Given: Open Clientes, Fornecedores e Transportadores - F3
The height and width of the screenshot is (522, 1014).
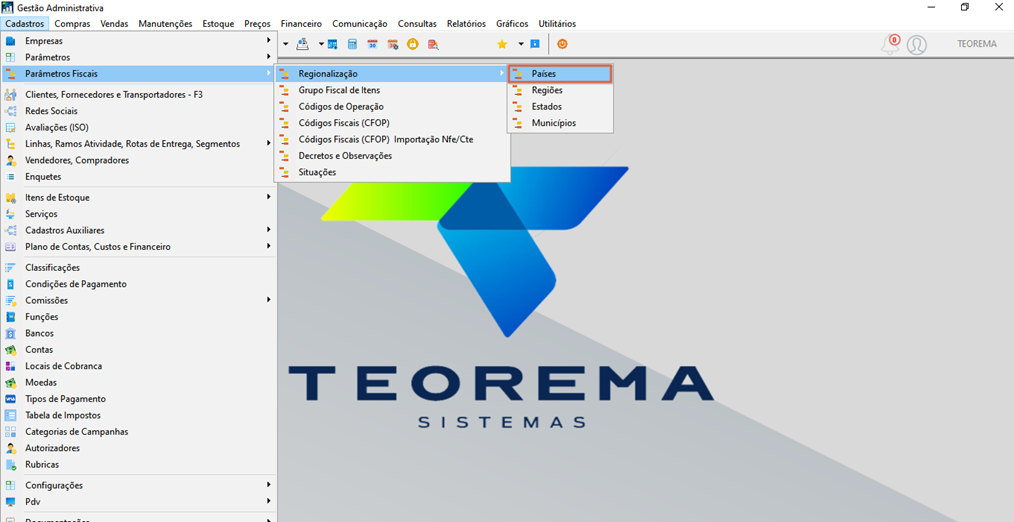Looking at the screenshot, I should point(139,94).
